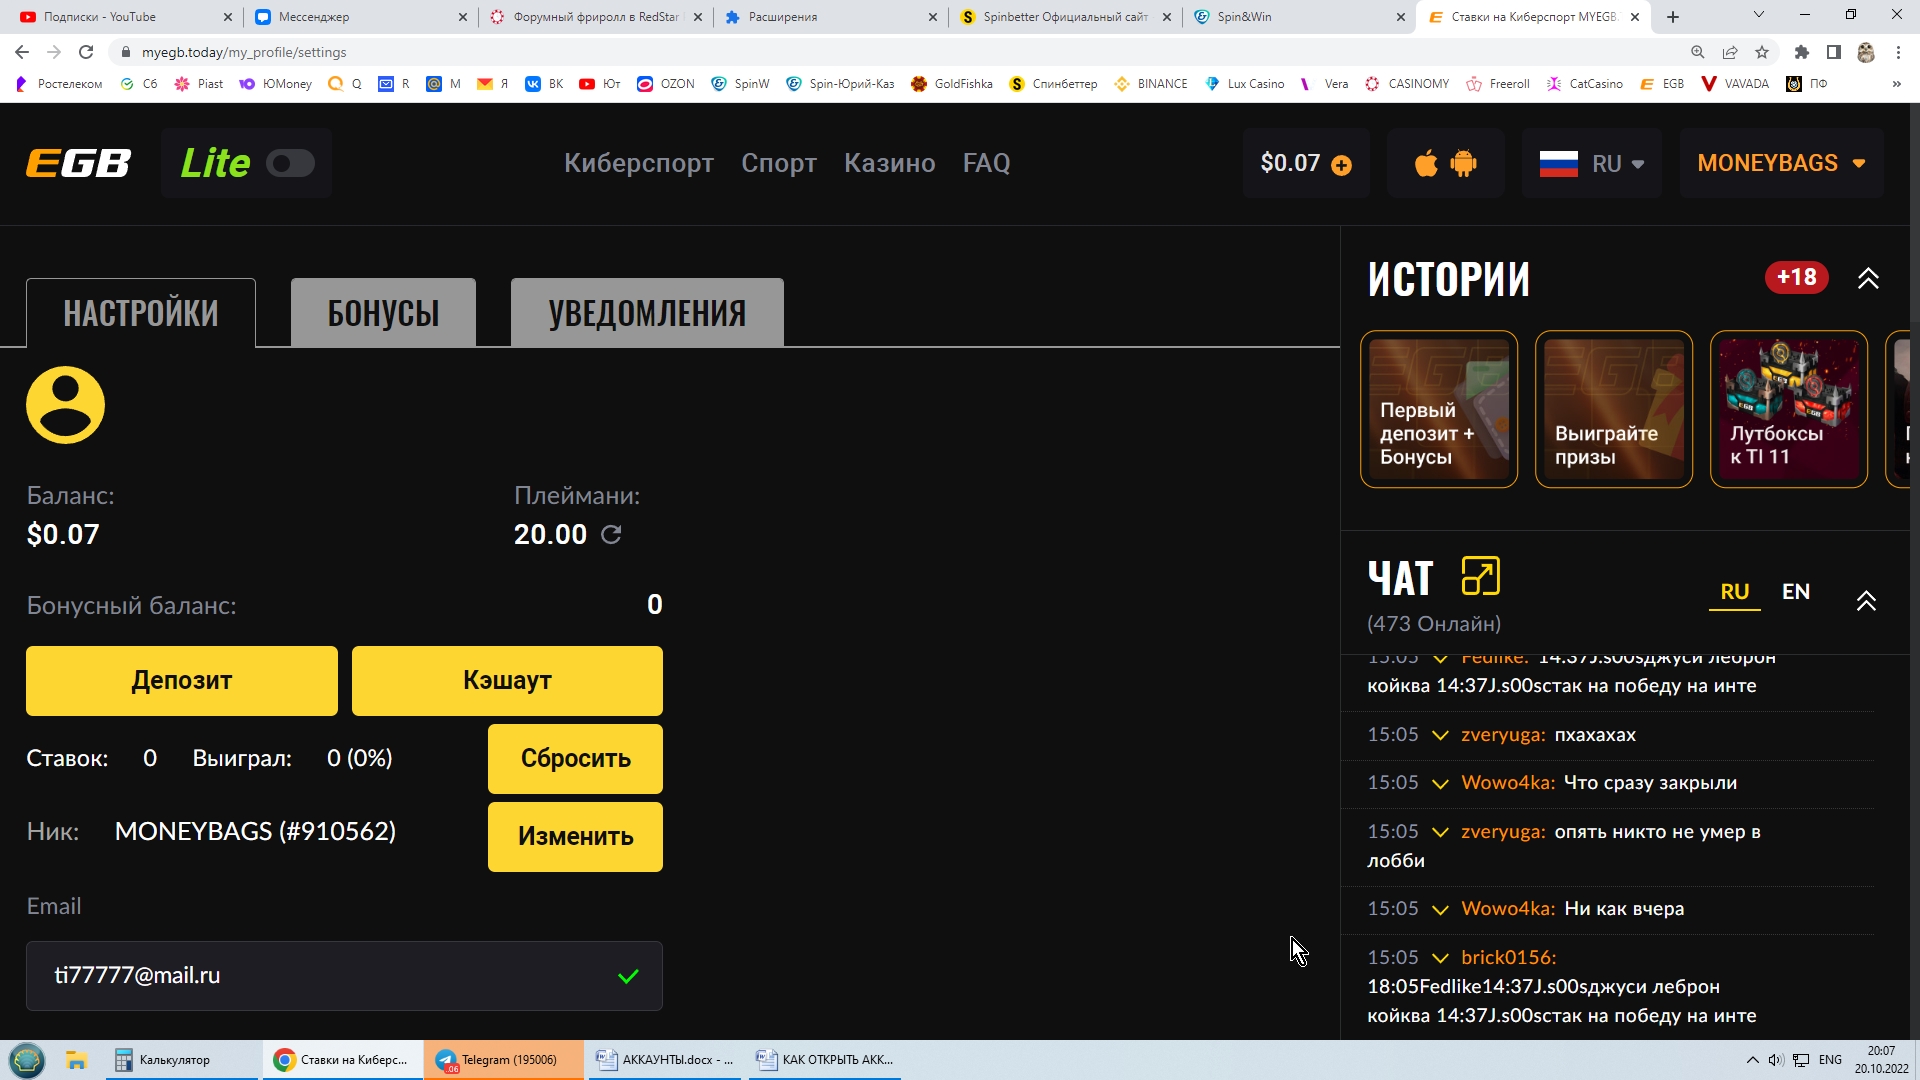Screen dimensions: 1920x1080
Task: Collapse the chat panel
Action: [x=1866, y=601]
